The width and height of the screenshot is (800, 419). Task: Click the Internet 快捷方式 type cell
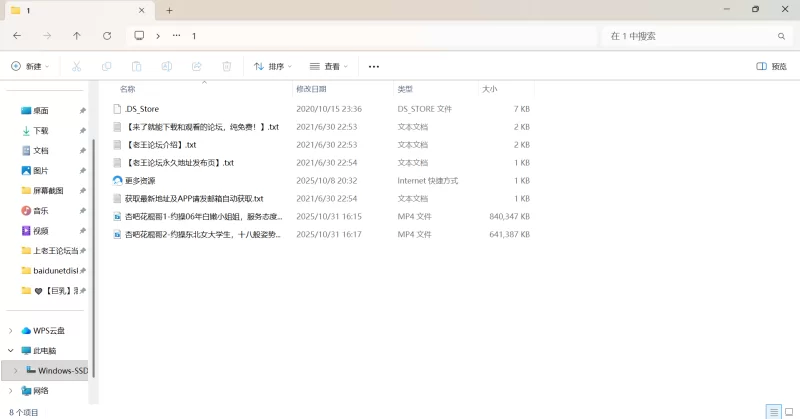tap(428, 181)
